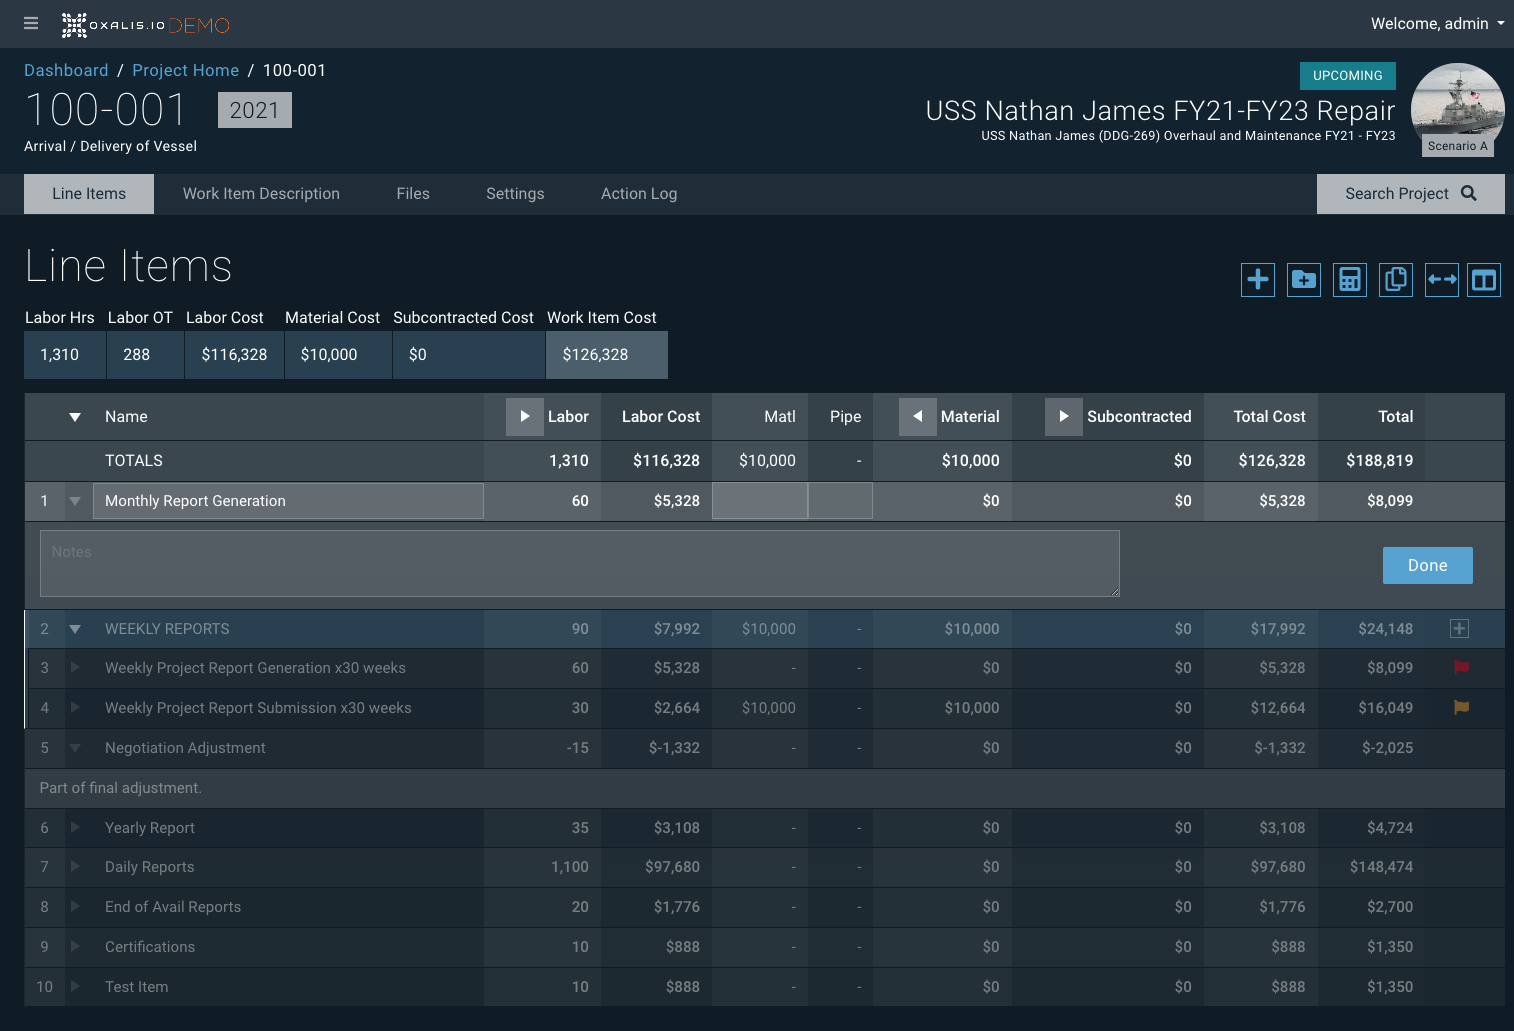The image size is (1514, 1031).
Task: Click the horizontal expand arrows icon
Action: click(x=1441, y=280)
